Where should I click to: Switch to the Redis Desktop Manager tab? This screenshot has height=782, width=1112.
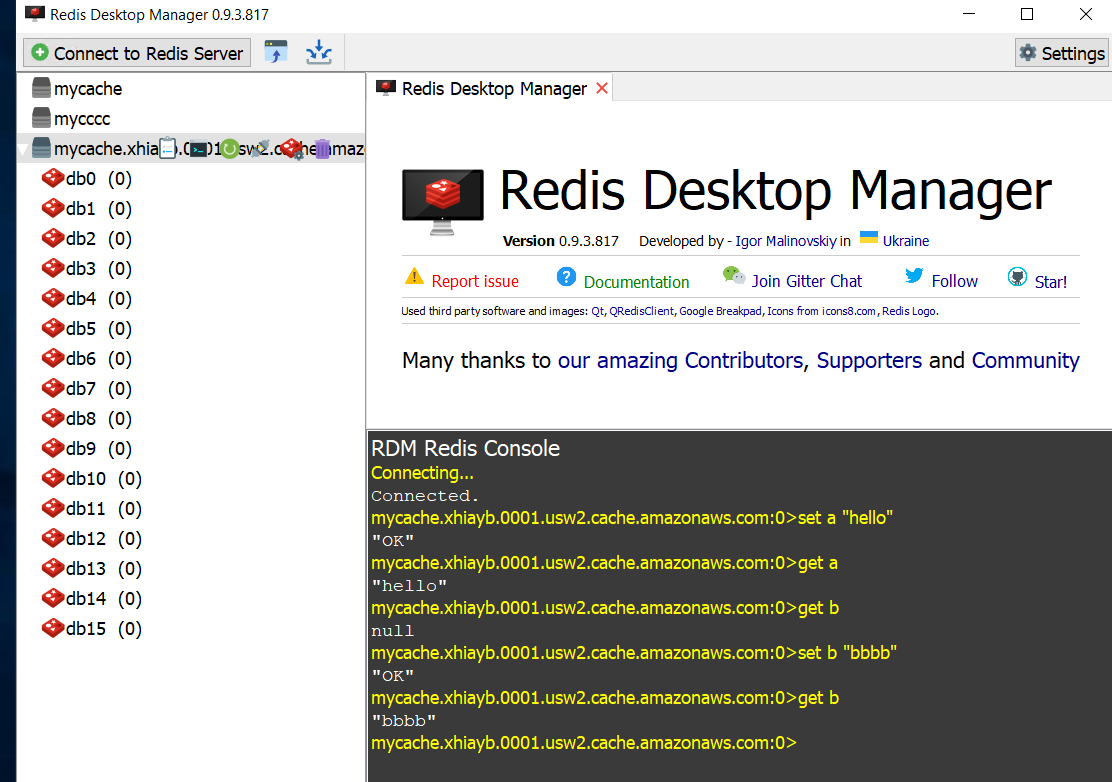[494, 89]
